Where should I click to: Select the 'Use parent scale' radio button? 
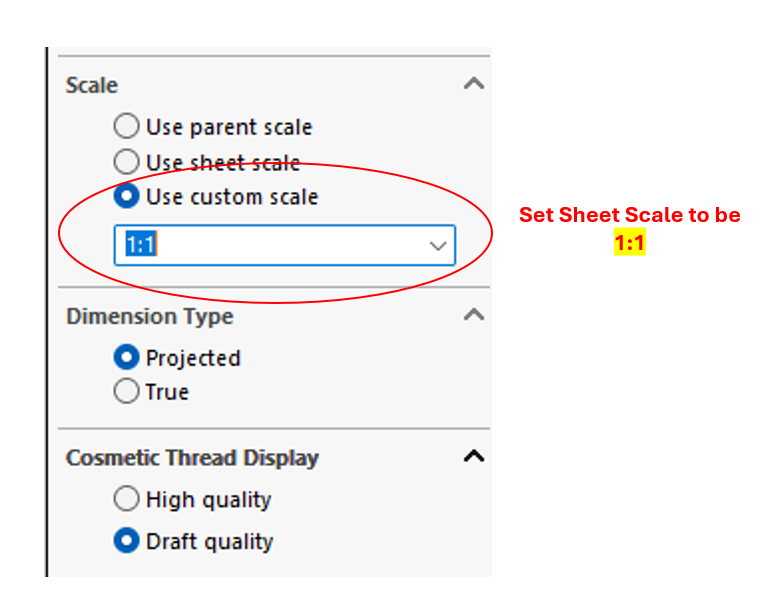coord(127,127)
